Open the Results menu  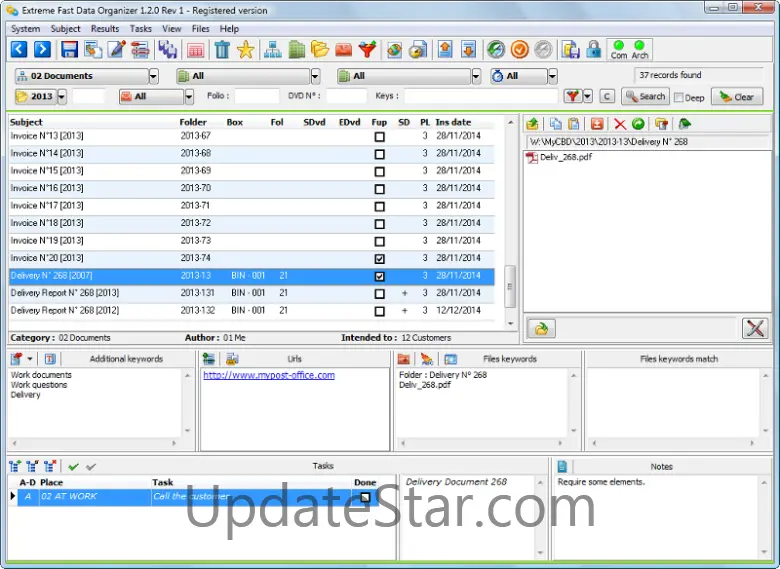105,29
